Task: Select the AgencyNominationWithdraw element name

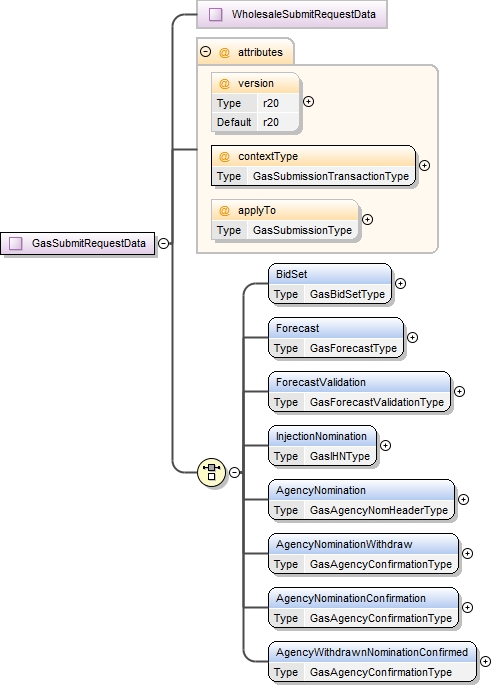Action: click(x=344, y=545)
